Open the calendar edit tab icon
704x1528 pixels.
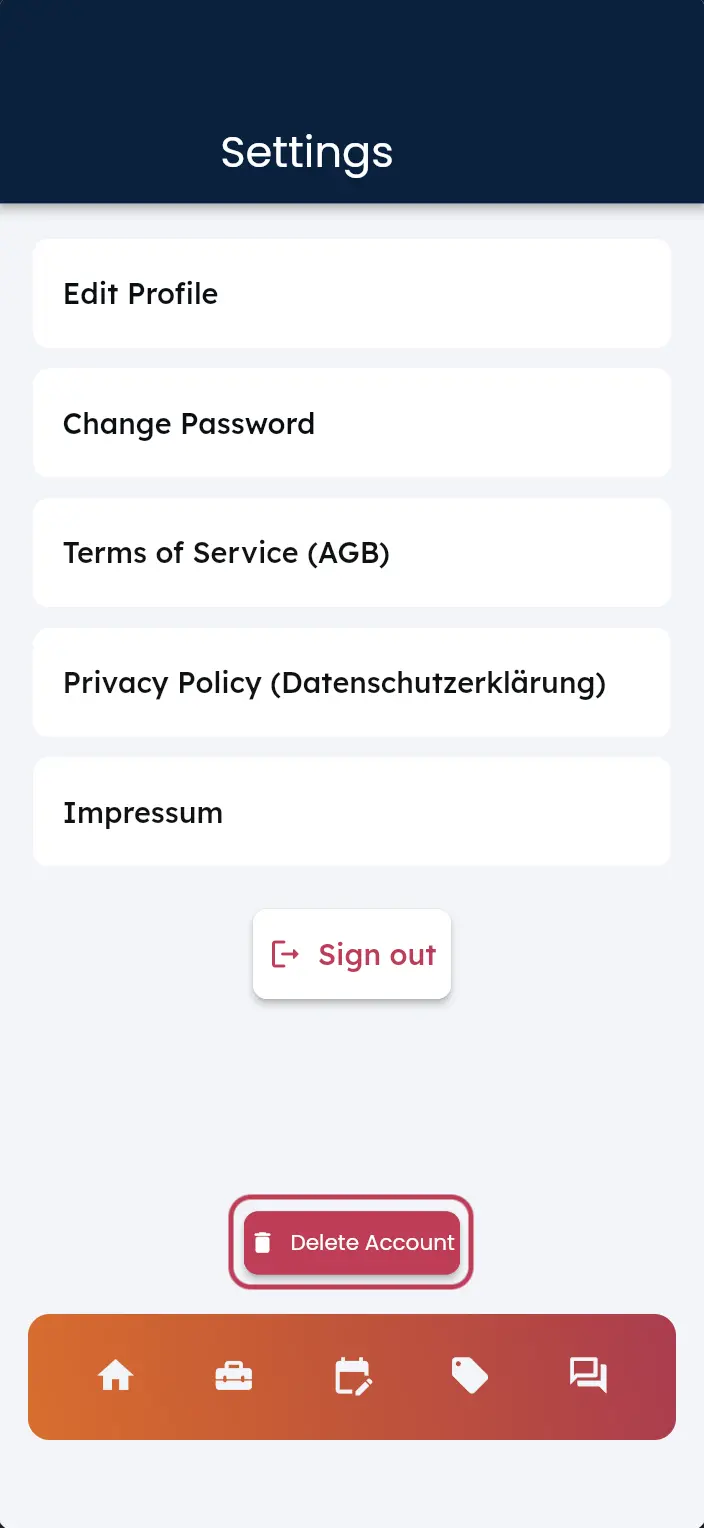pos(352,1376)
